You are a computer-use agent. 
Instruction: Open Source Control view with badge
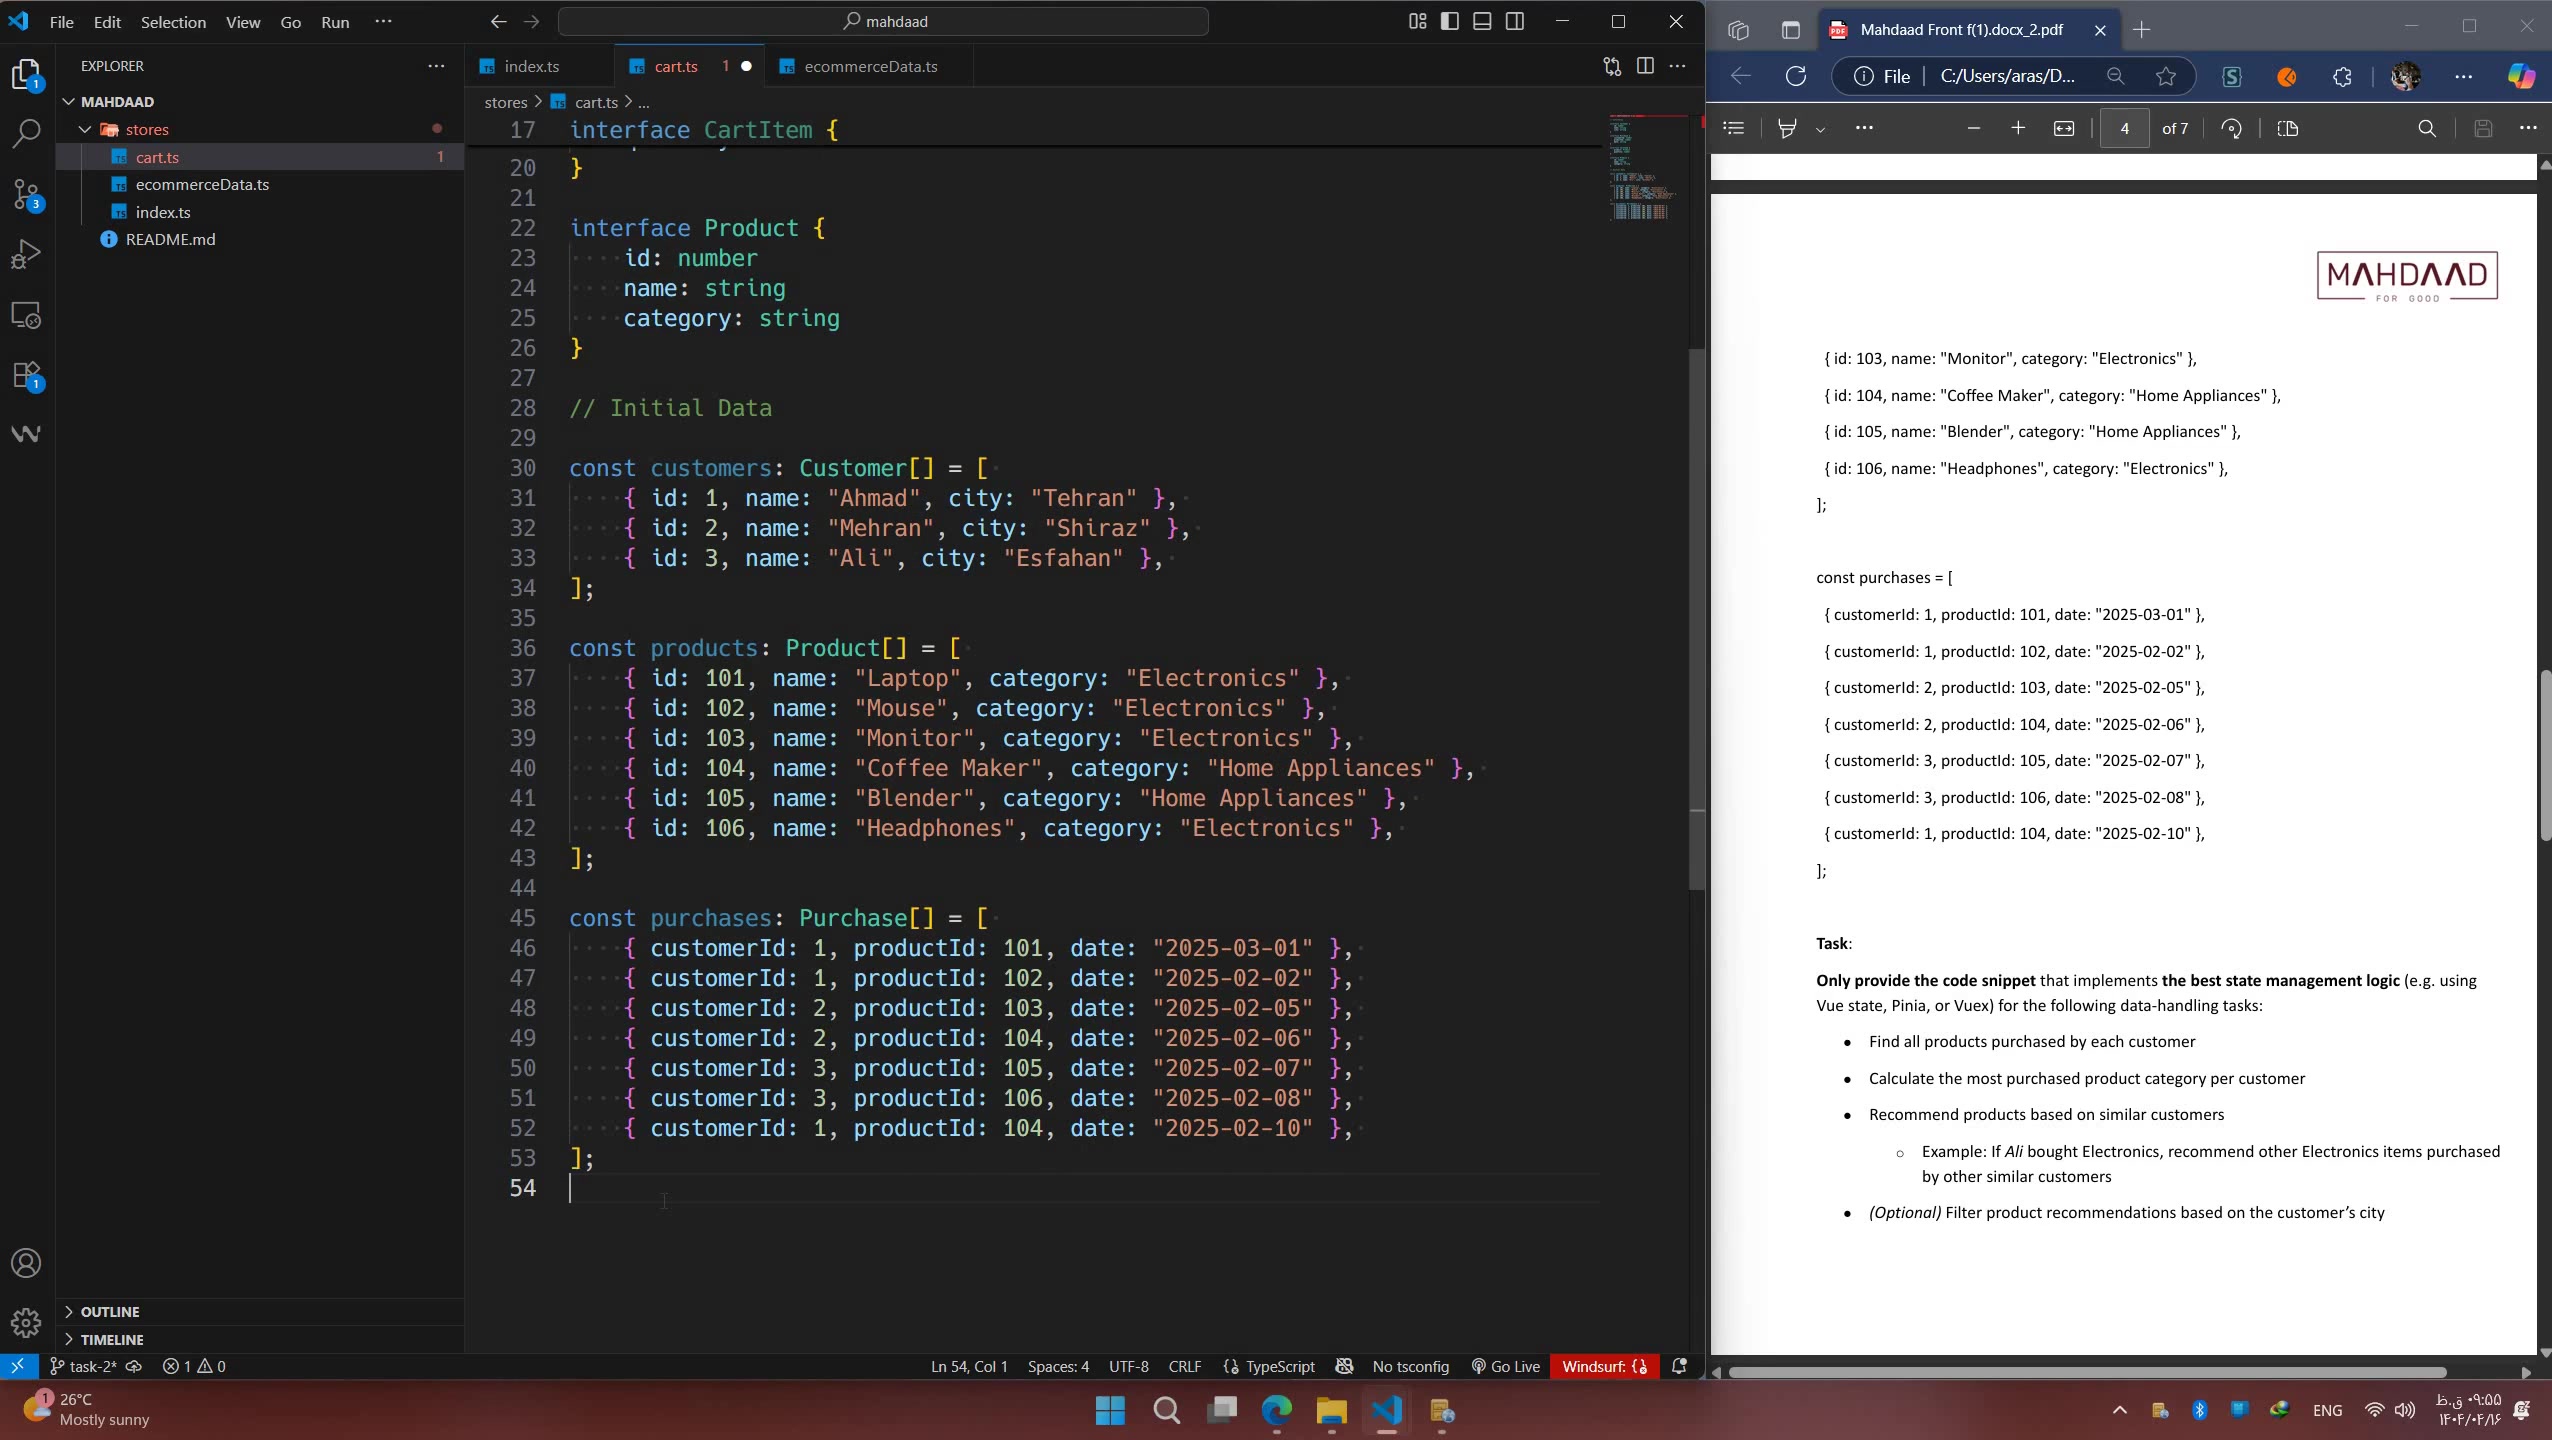tap(26, 194)
